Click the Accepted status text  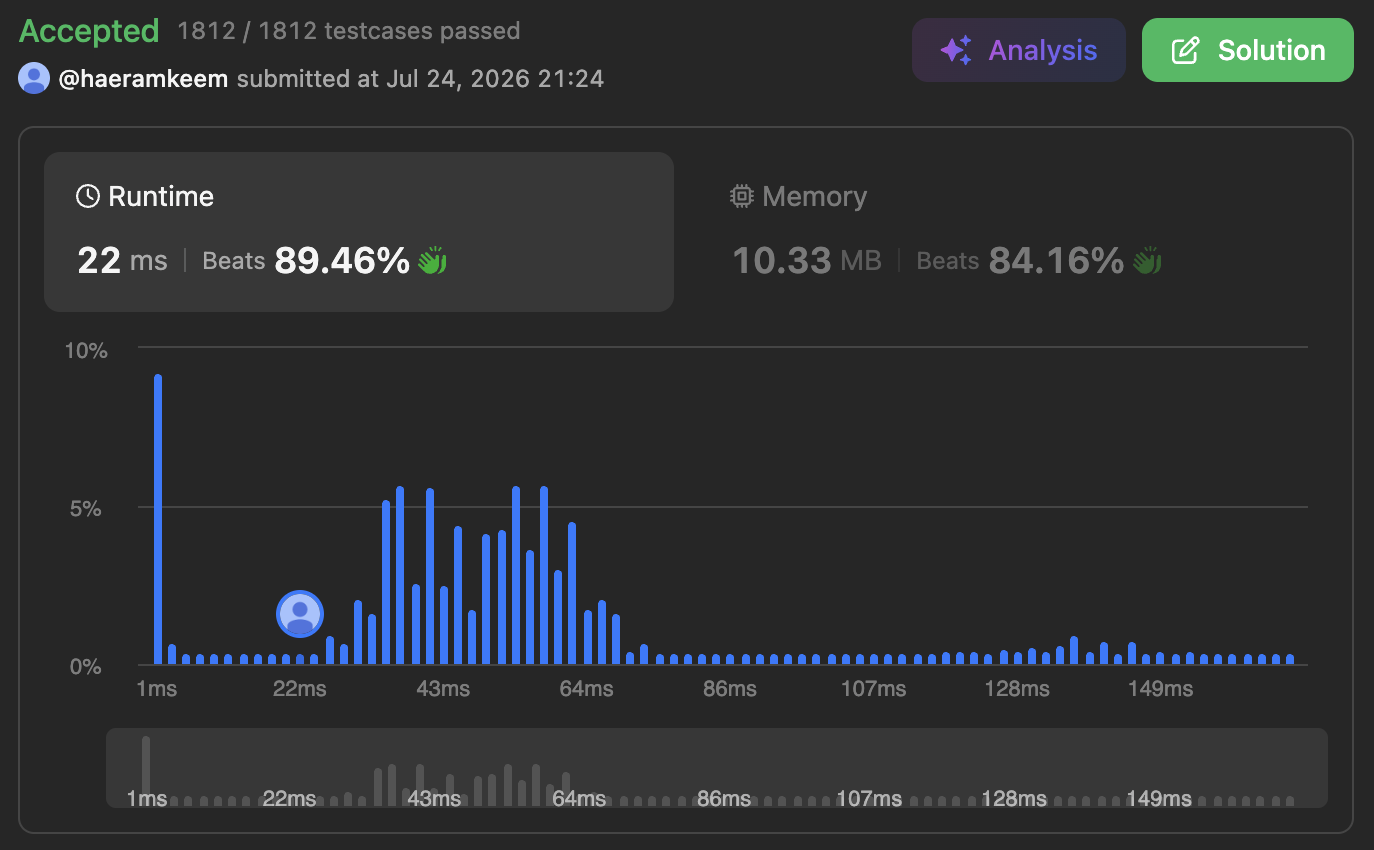pos(89,31)
